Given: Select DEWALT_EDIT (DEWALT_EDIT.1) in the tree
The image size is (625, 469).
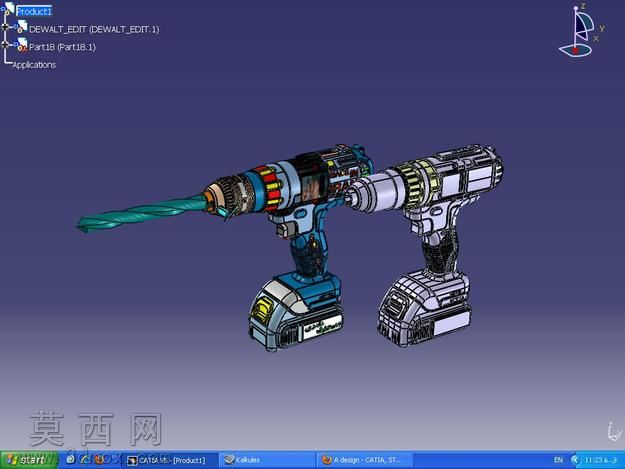Looking at the screenshot, I should pos(94,29).
